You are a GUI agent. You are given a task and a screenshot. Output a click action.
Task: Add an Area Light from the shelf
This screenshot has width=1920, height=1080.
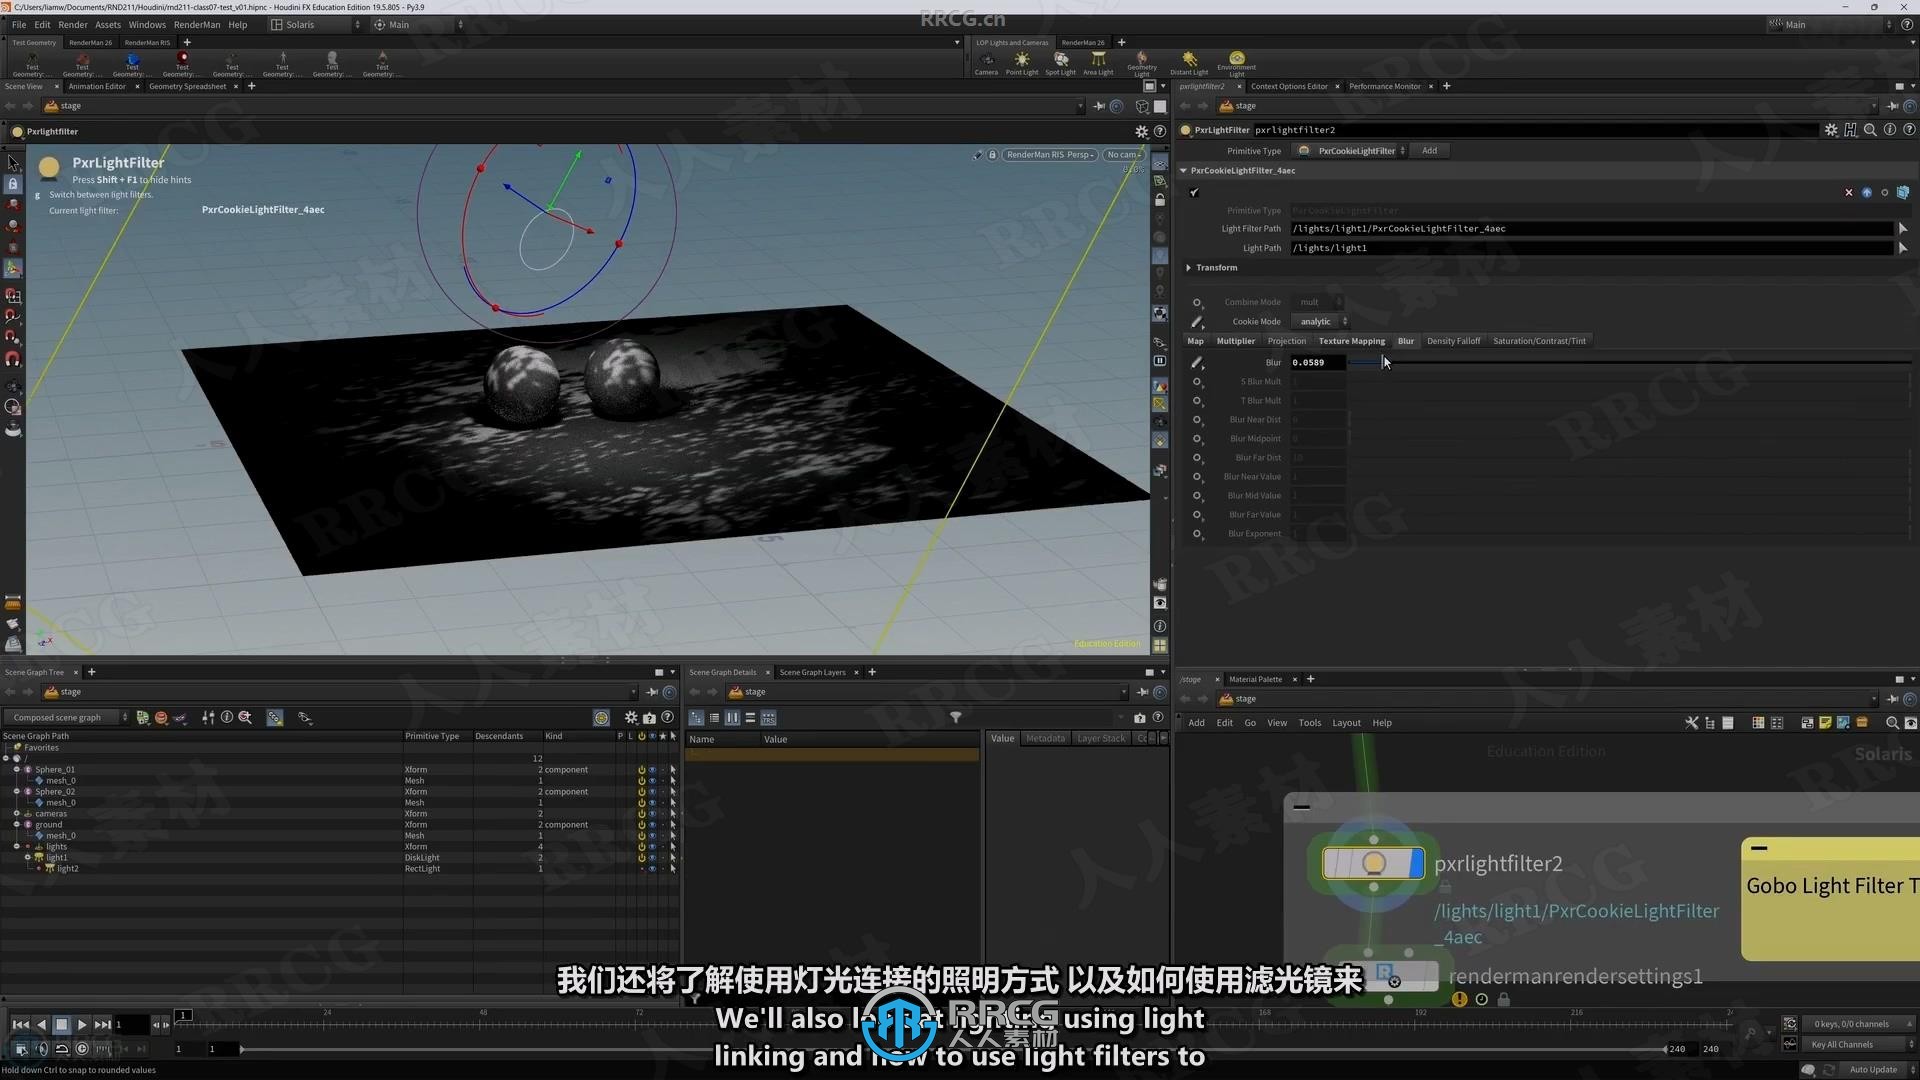pos(1098,63)
